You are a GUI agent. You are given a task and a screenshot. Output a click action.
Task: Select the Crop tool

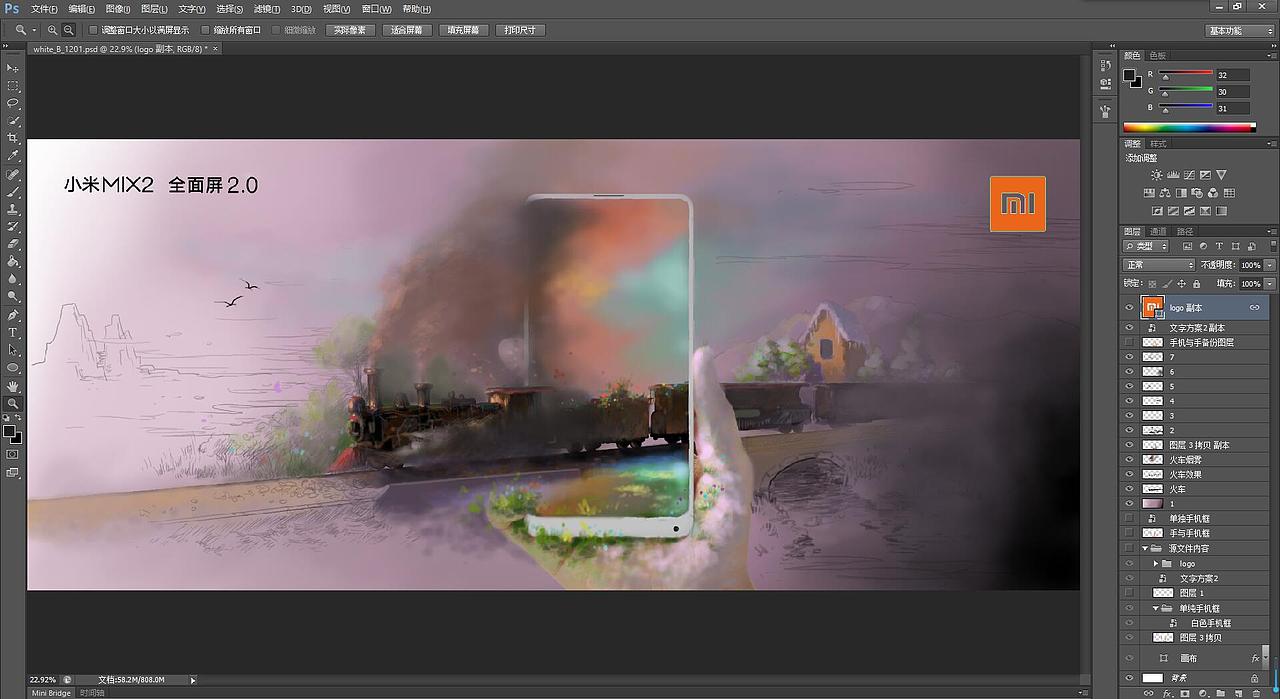pyautogui.click(x=13, y=138)
